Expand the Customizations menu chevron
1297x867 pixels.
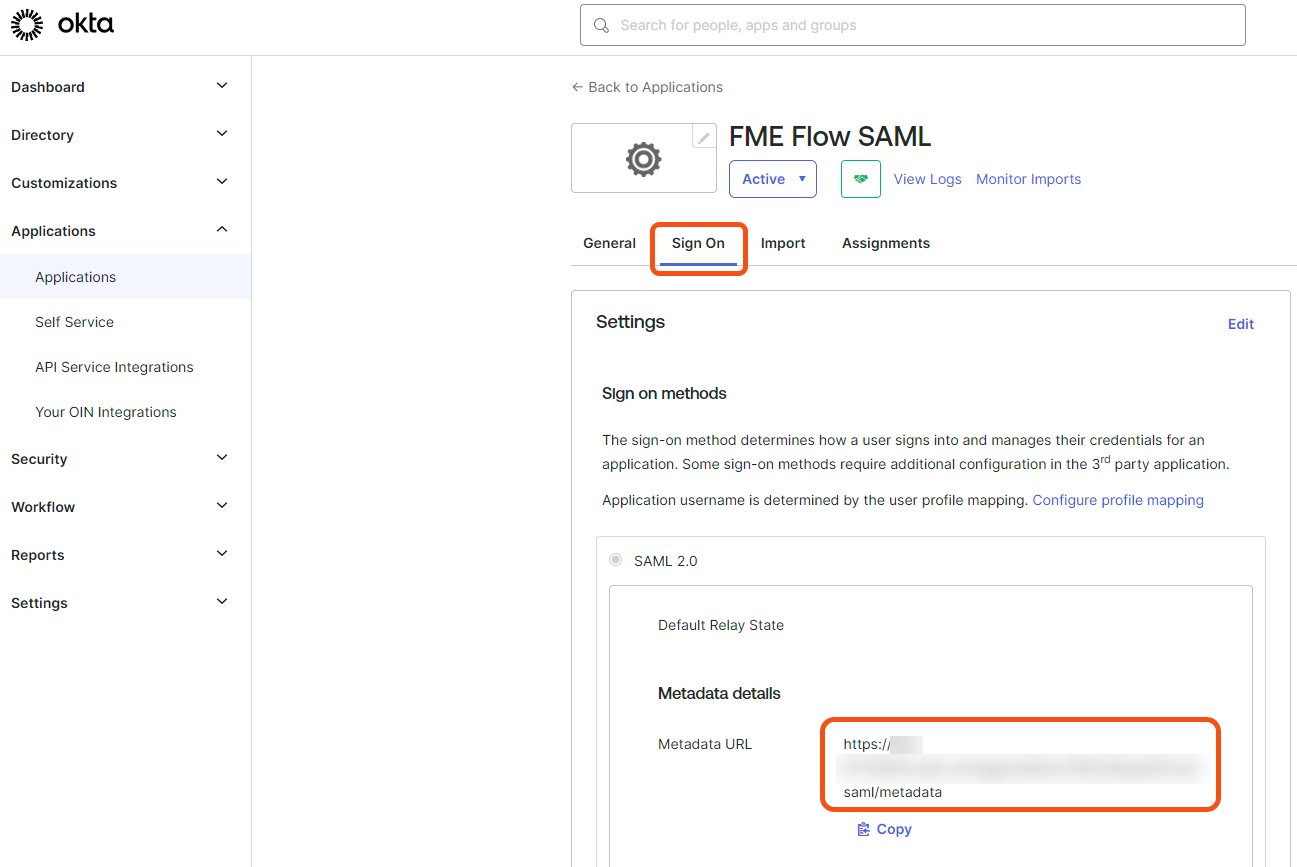(222, 182)
